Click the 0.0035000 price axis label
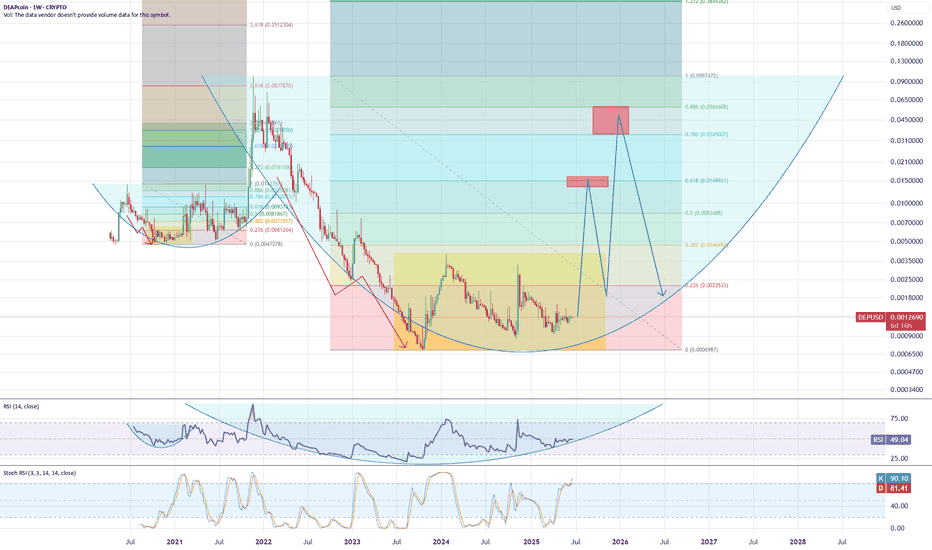 coord(906,261)
